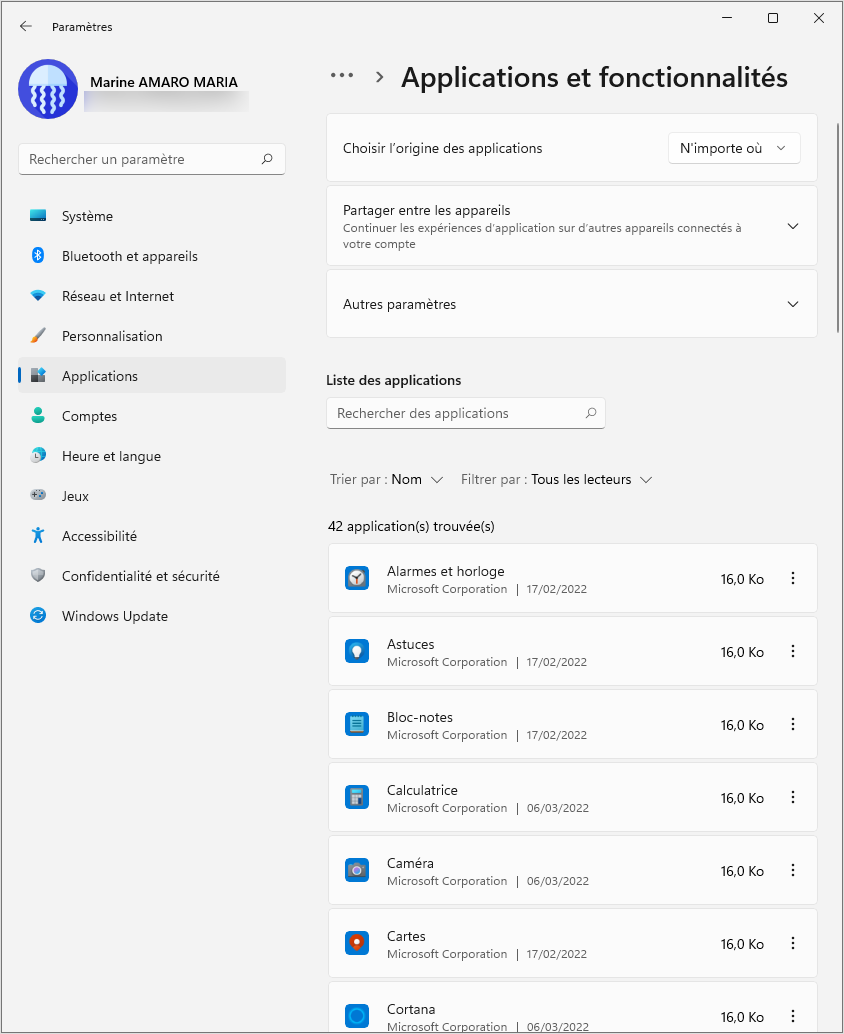Open the three-dot menu for Caméra
Image resolution: width=844 pixels, height=1034 pixels.
click(793, 870)
